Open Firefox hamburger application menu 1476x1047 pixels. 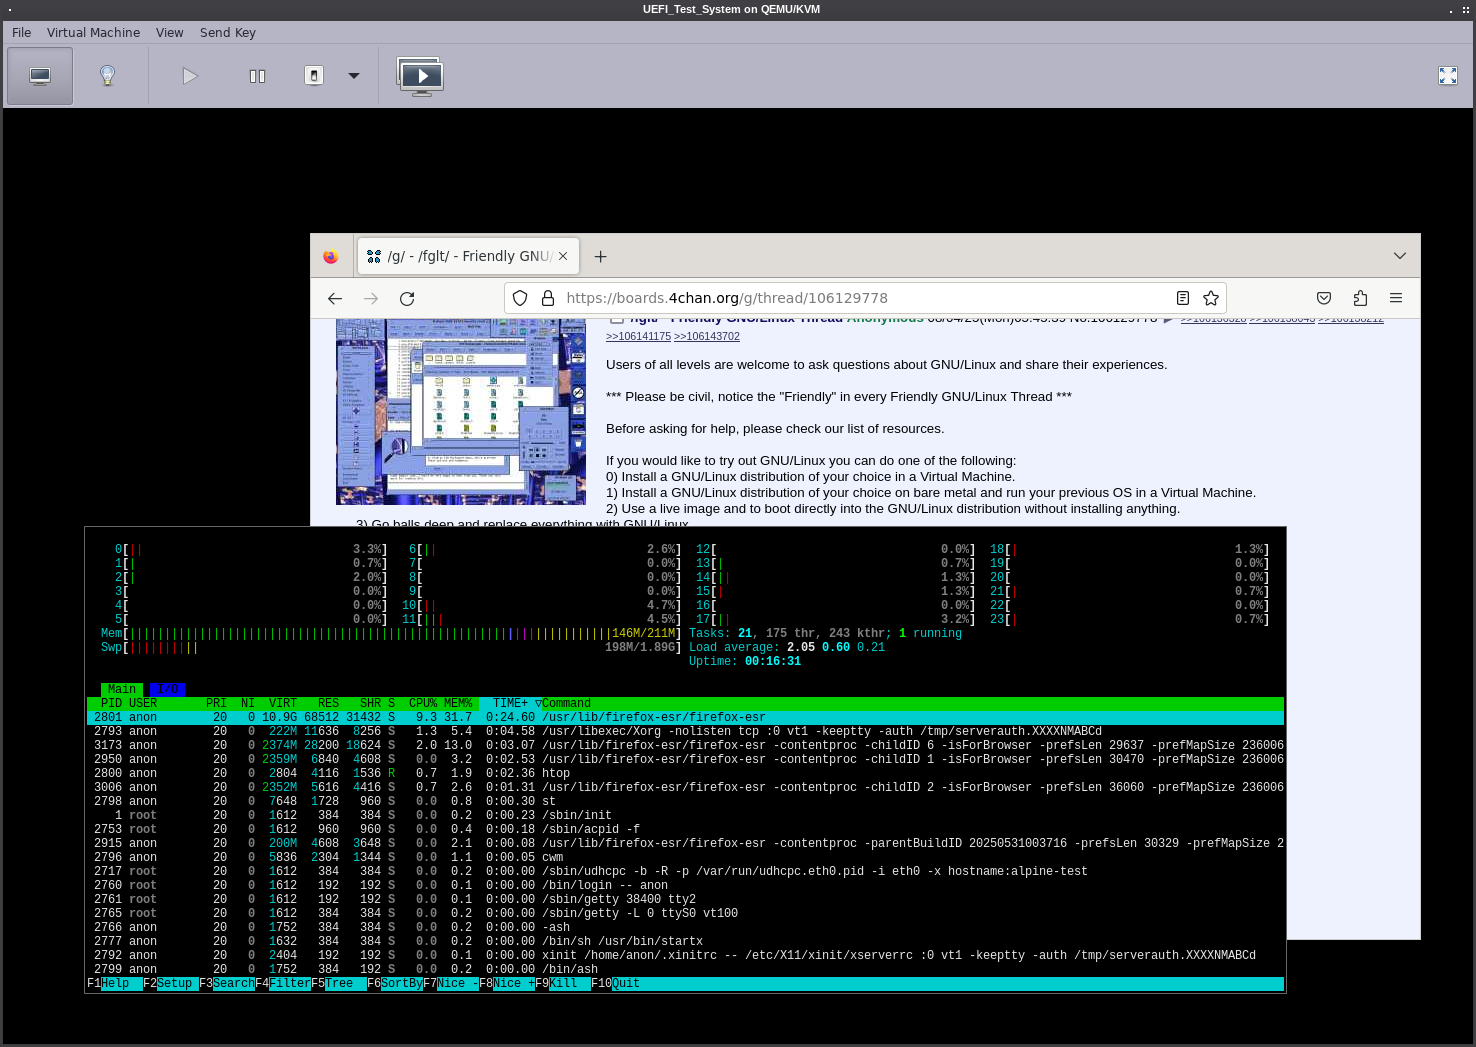[x=1396, y=298]
